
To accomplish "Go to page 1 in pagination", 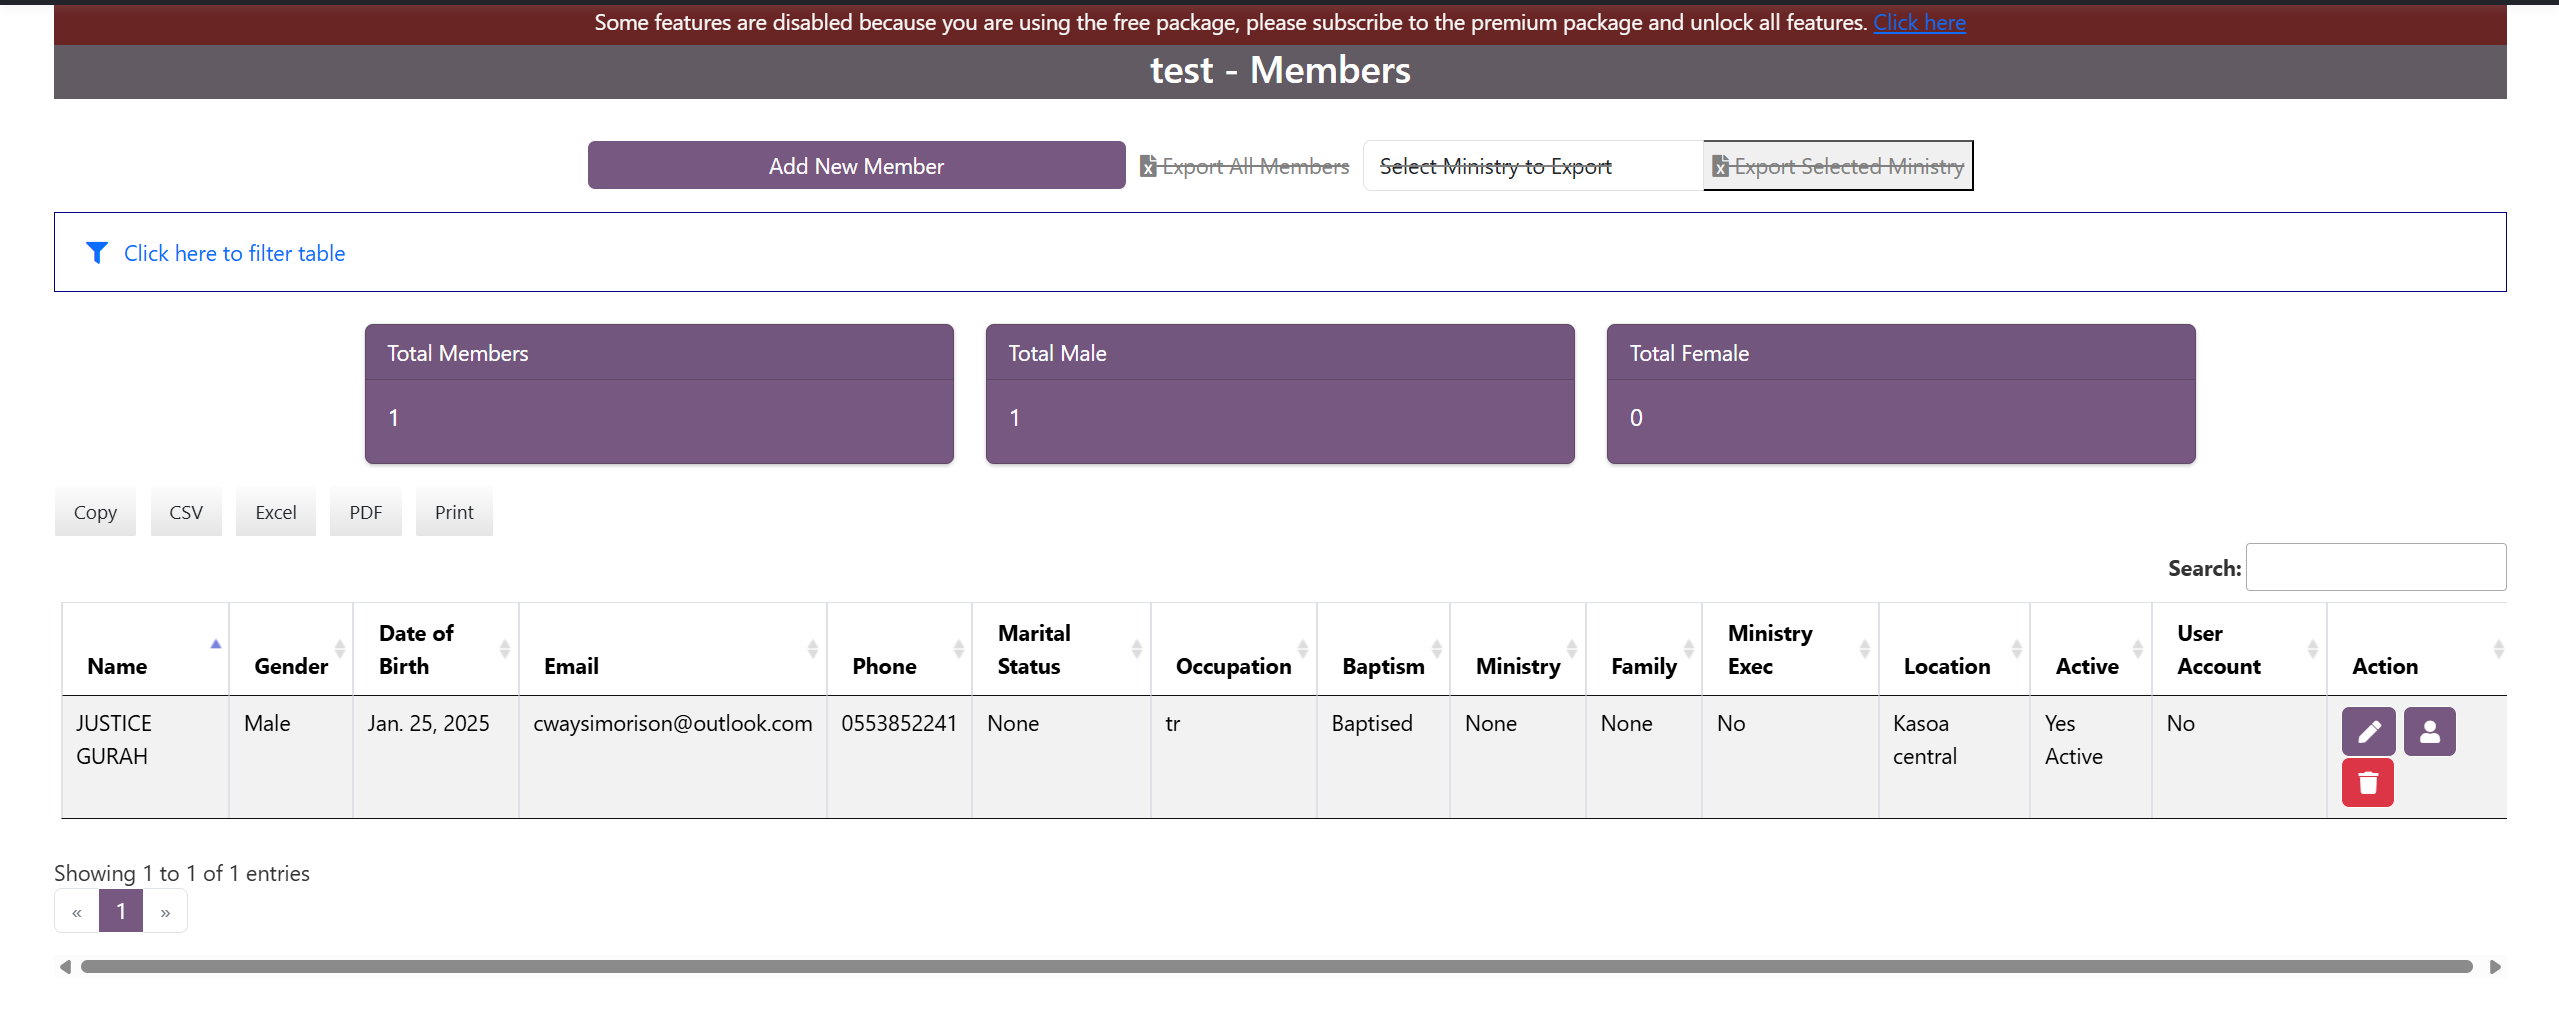I will pos(121,911).
